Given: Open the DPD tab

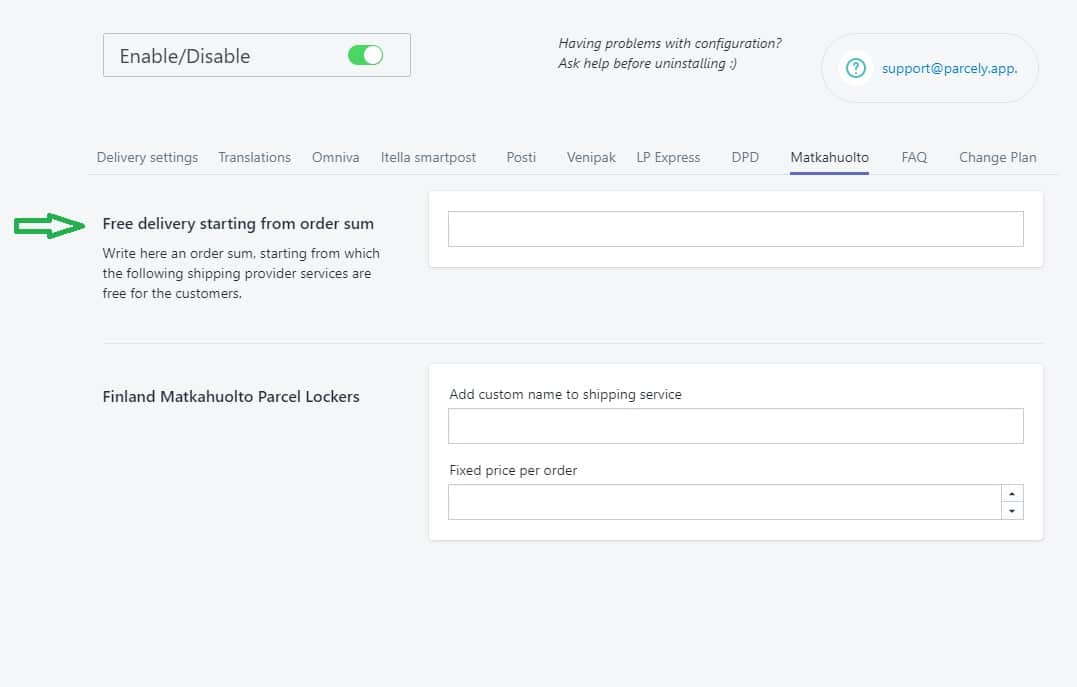Looking at the screenshot, I should point(745,157).
